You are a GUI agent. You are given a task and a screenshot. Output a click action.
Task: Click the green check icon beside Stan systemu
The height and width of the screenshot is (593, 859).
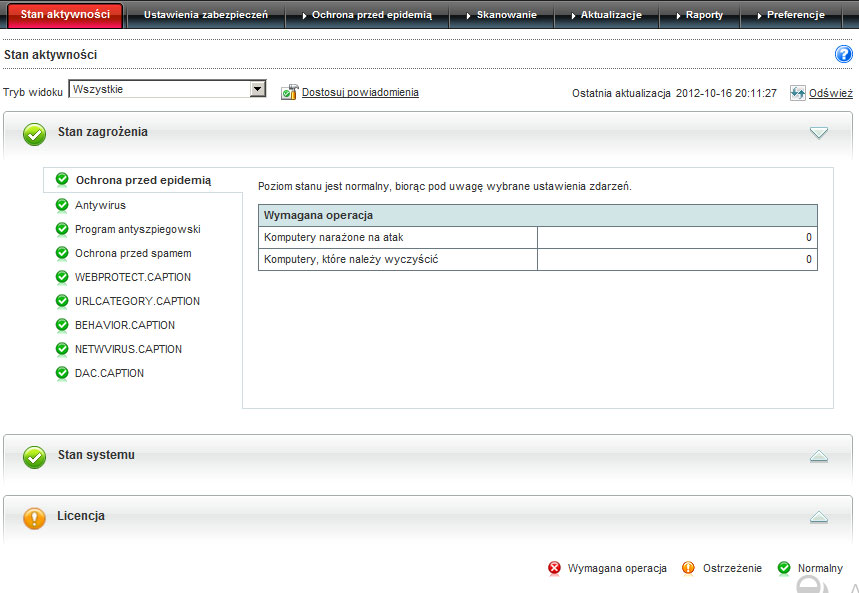35,456
